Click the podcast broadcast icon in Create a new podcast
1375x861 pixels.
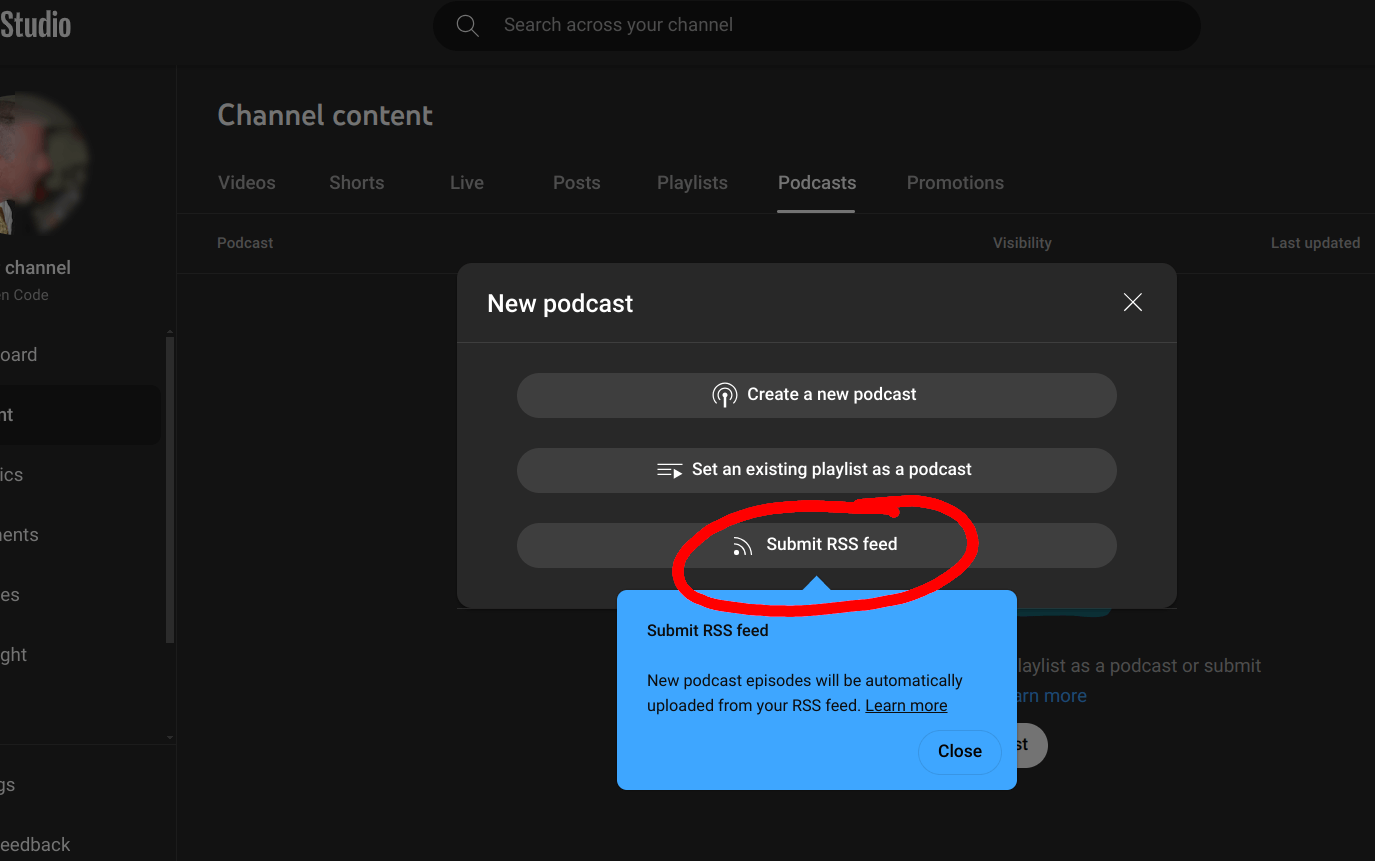pos(725,395)
